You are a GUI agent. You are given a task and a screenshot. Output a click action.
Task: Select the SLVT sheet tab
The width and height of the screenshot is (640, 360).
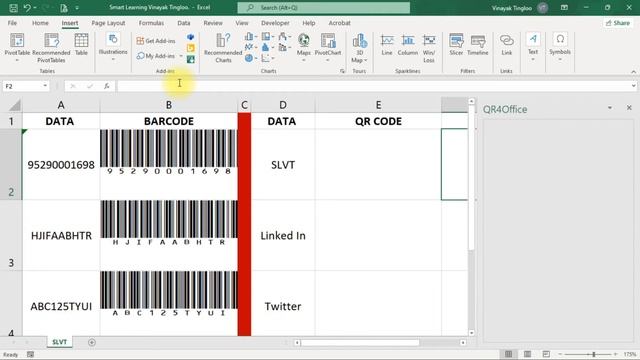[x=59, y=342]
